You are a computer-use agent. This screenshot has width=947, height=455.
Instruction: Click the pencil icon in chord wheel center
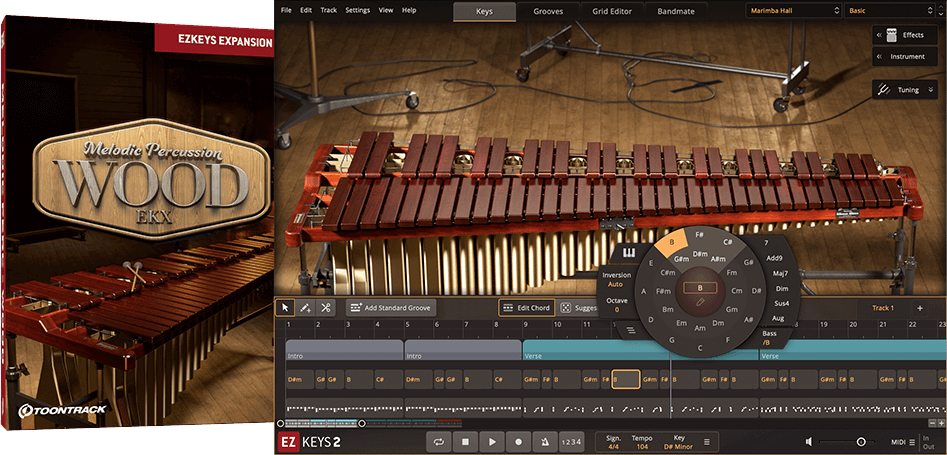point(700,301)
